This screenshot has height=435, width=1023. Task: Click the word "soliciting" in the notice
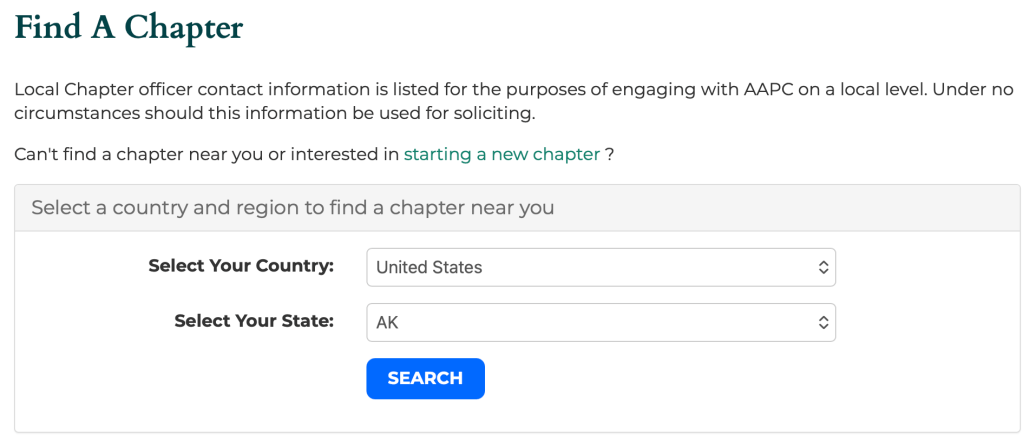pyautogui.click(x=493, y=113)
